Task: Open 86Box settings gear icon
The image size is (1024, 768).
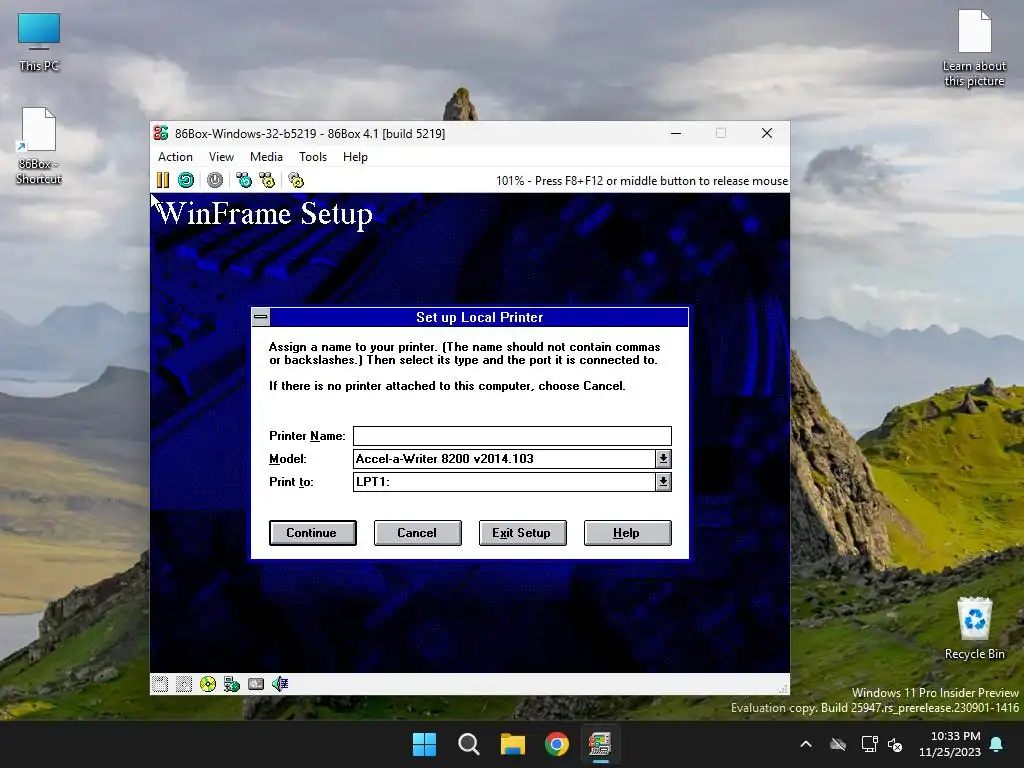Action: [296, 180]
